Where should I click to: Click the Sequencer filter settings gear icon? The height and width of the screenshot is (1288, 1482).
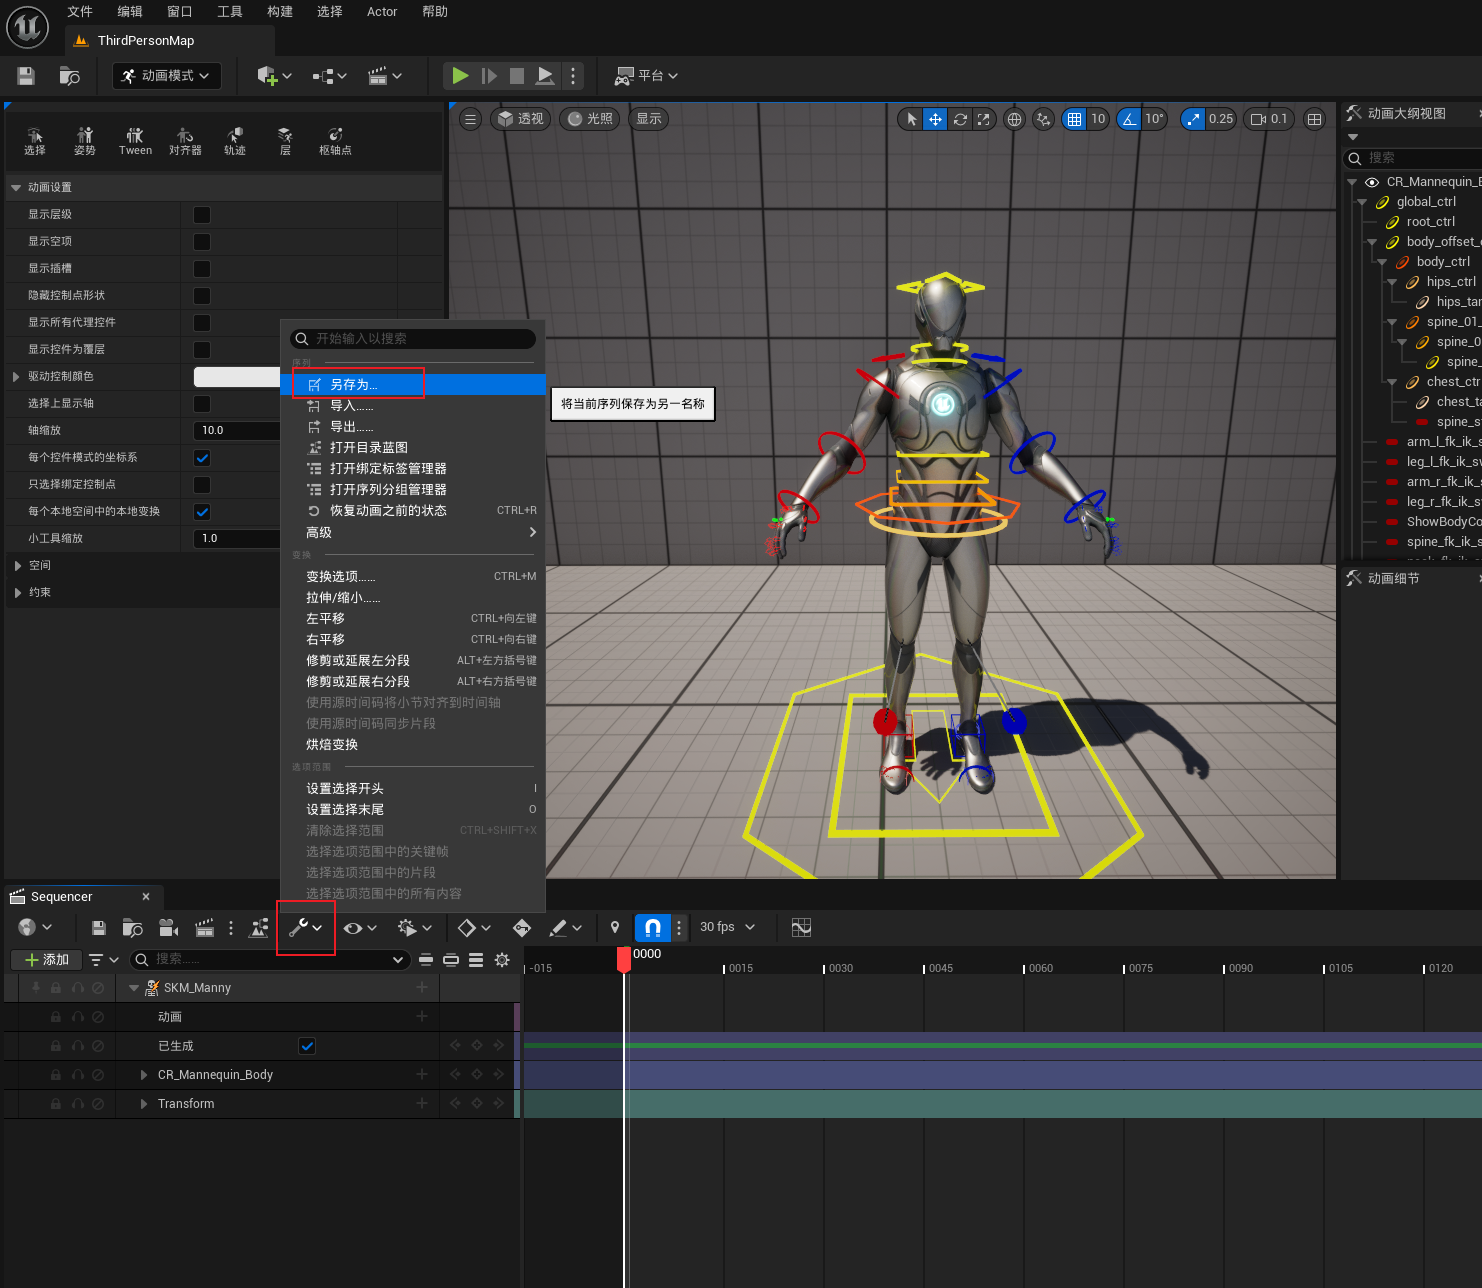[502, 960]
